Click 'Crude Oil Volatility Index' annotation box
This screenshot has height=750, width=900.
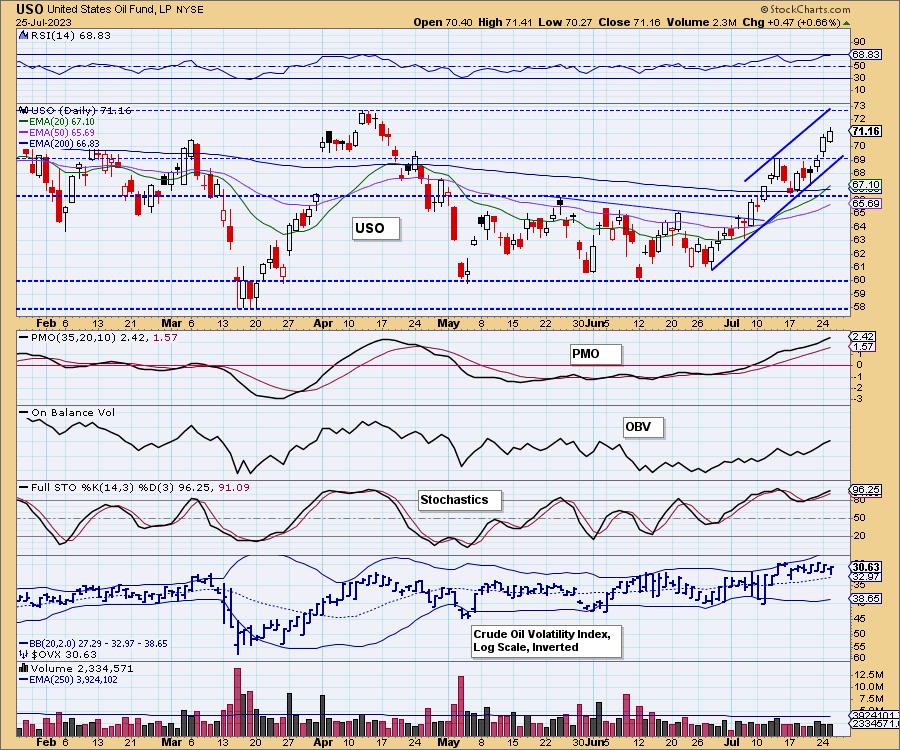[546, 641]
